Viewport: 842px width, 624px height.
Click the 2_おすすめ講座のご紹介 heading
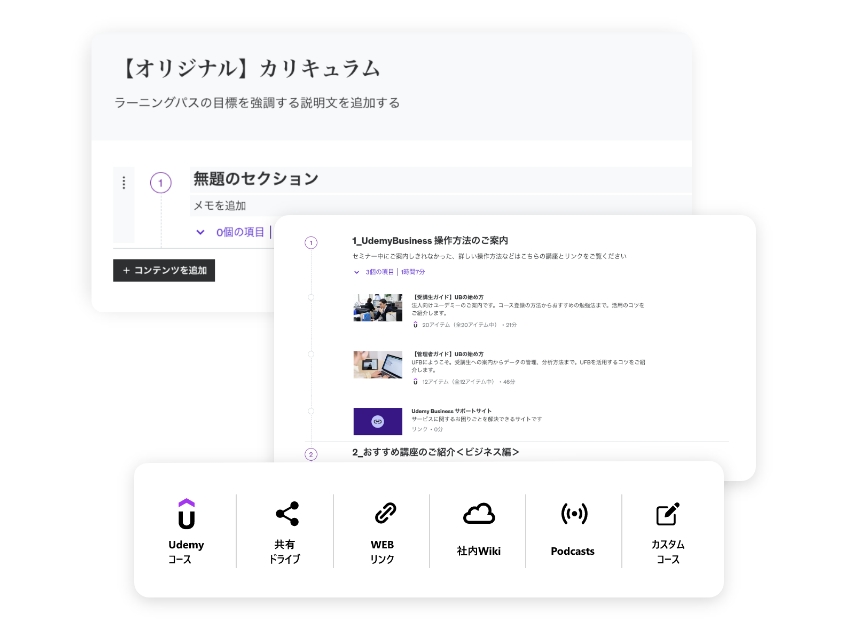point(435,452)
